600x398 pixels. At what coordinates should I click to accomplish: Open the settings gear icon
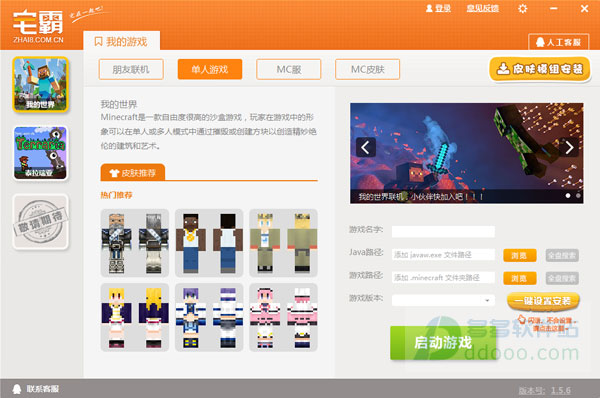click(x=522, y=8)
